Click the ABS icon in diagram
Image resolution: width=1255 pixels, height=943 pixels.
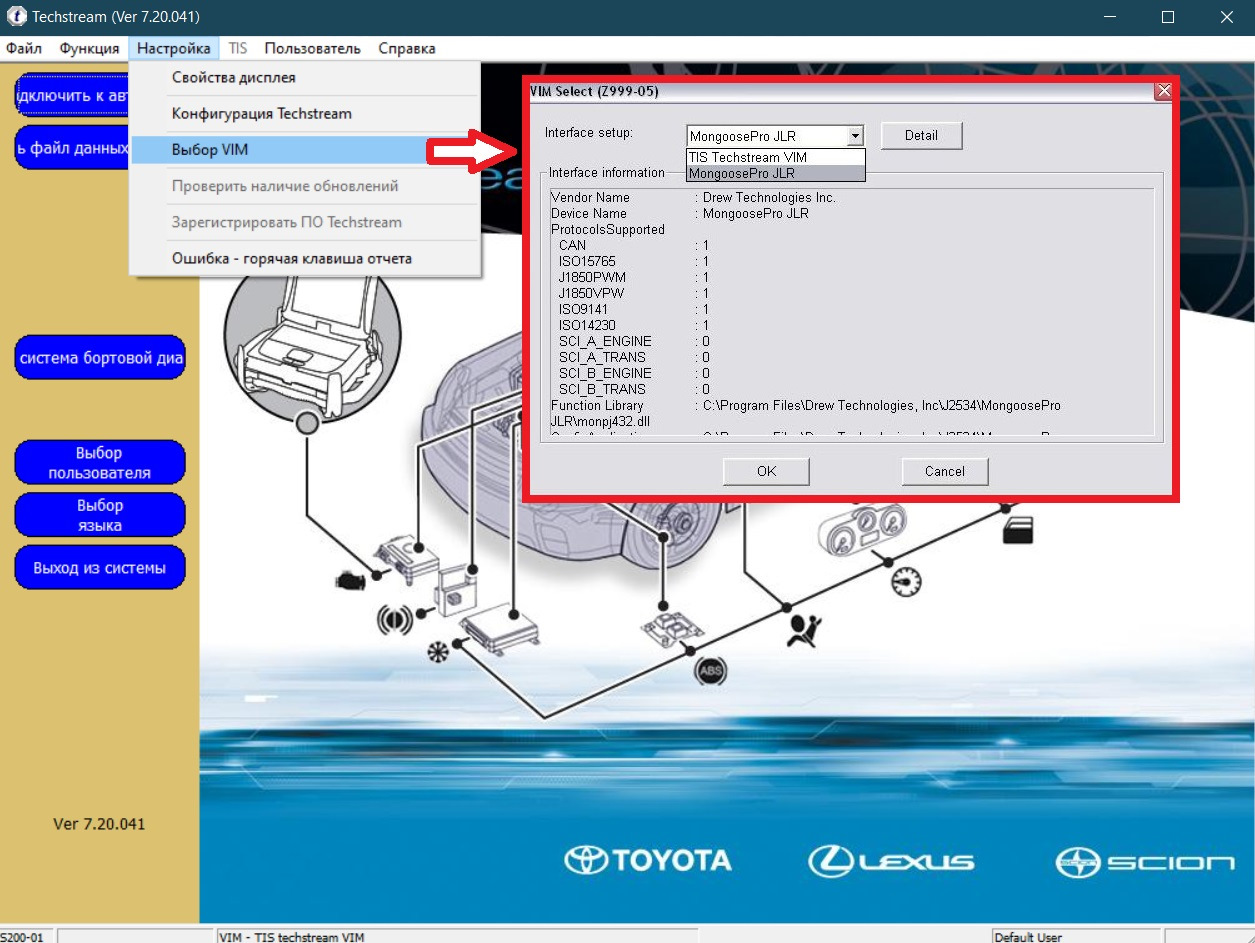coord(711,669)
